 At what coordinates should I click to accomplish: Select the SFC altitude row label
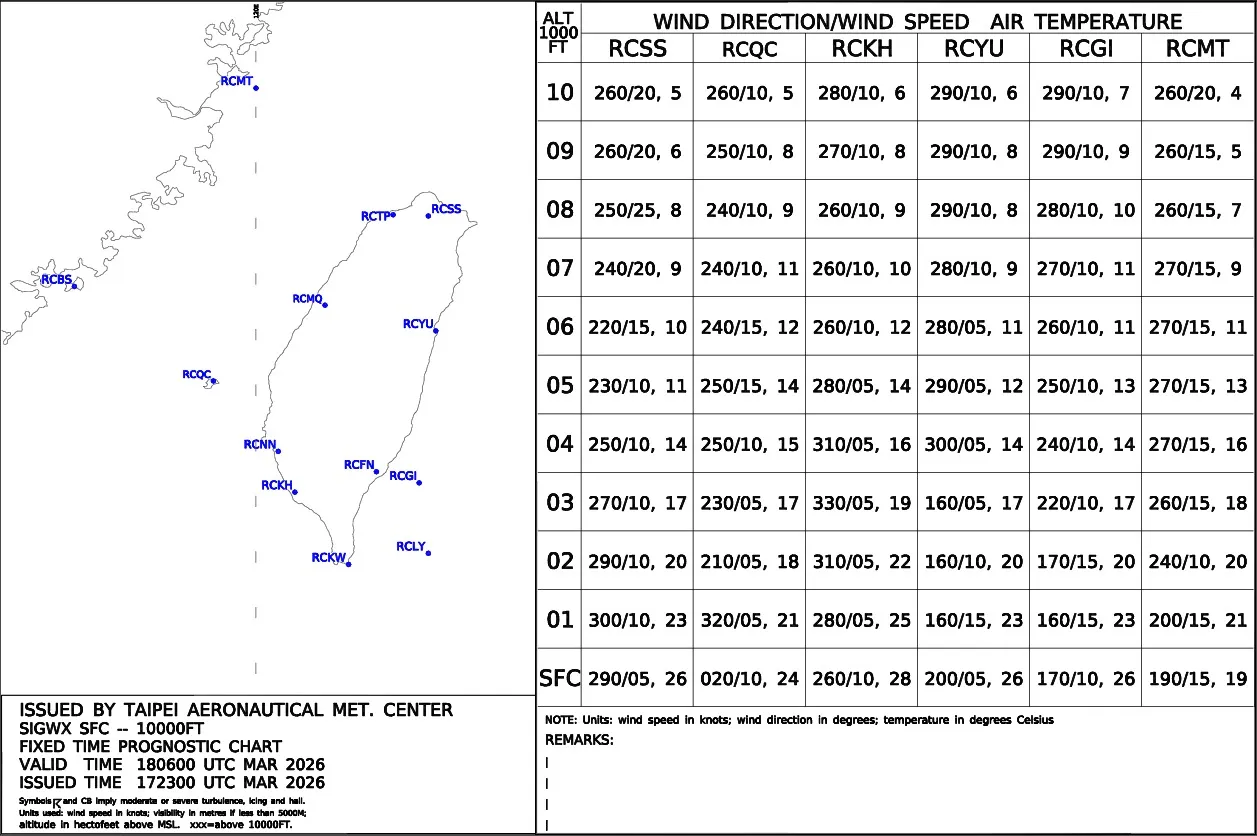tap(559, 679)
